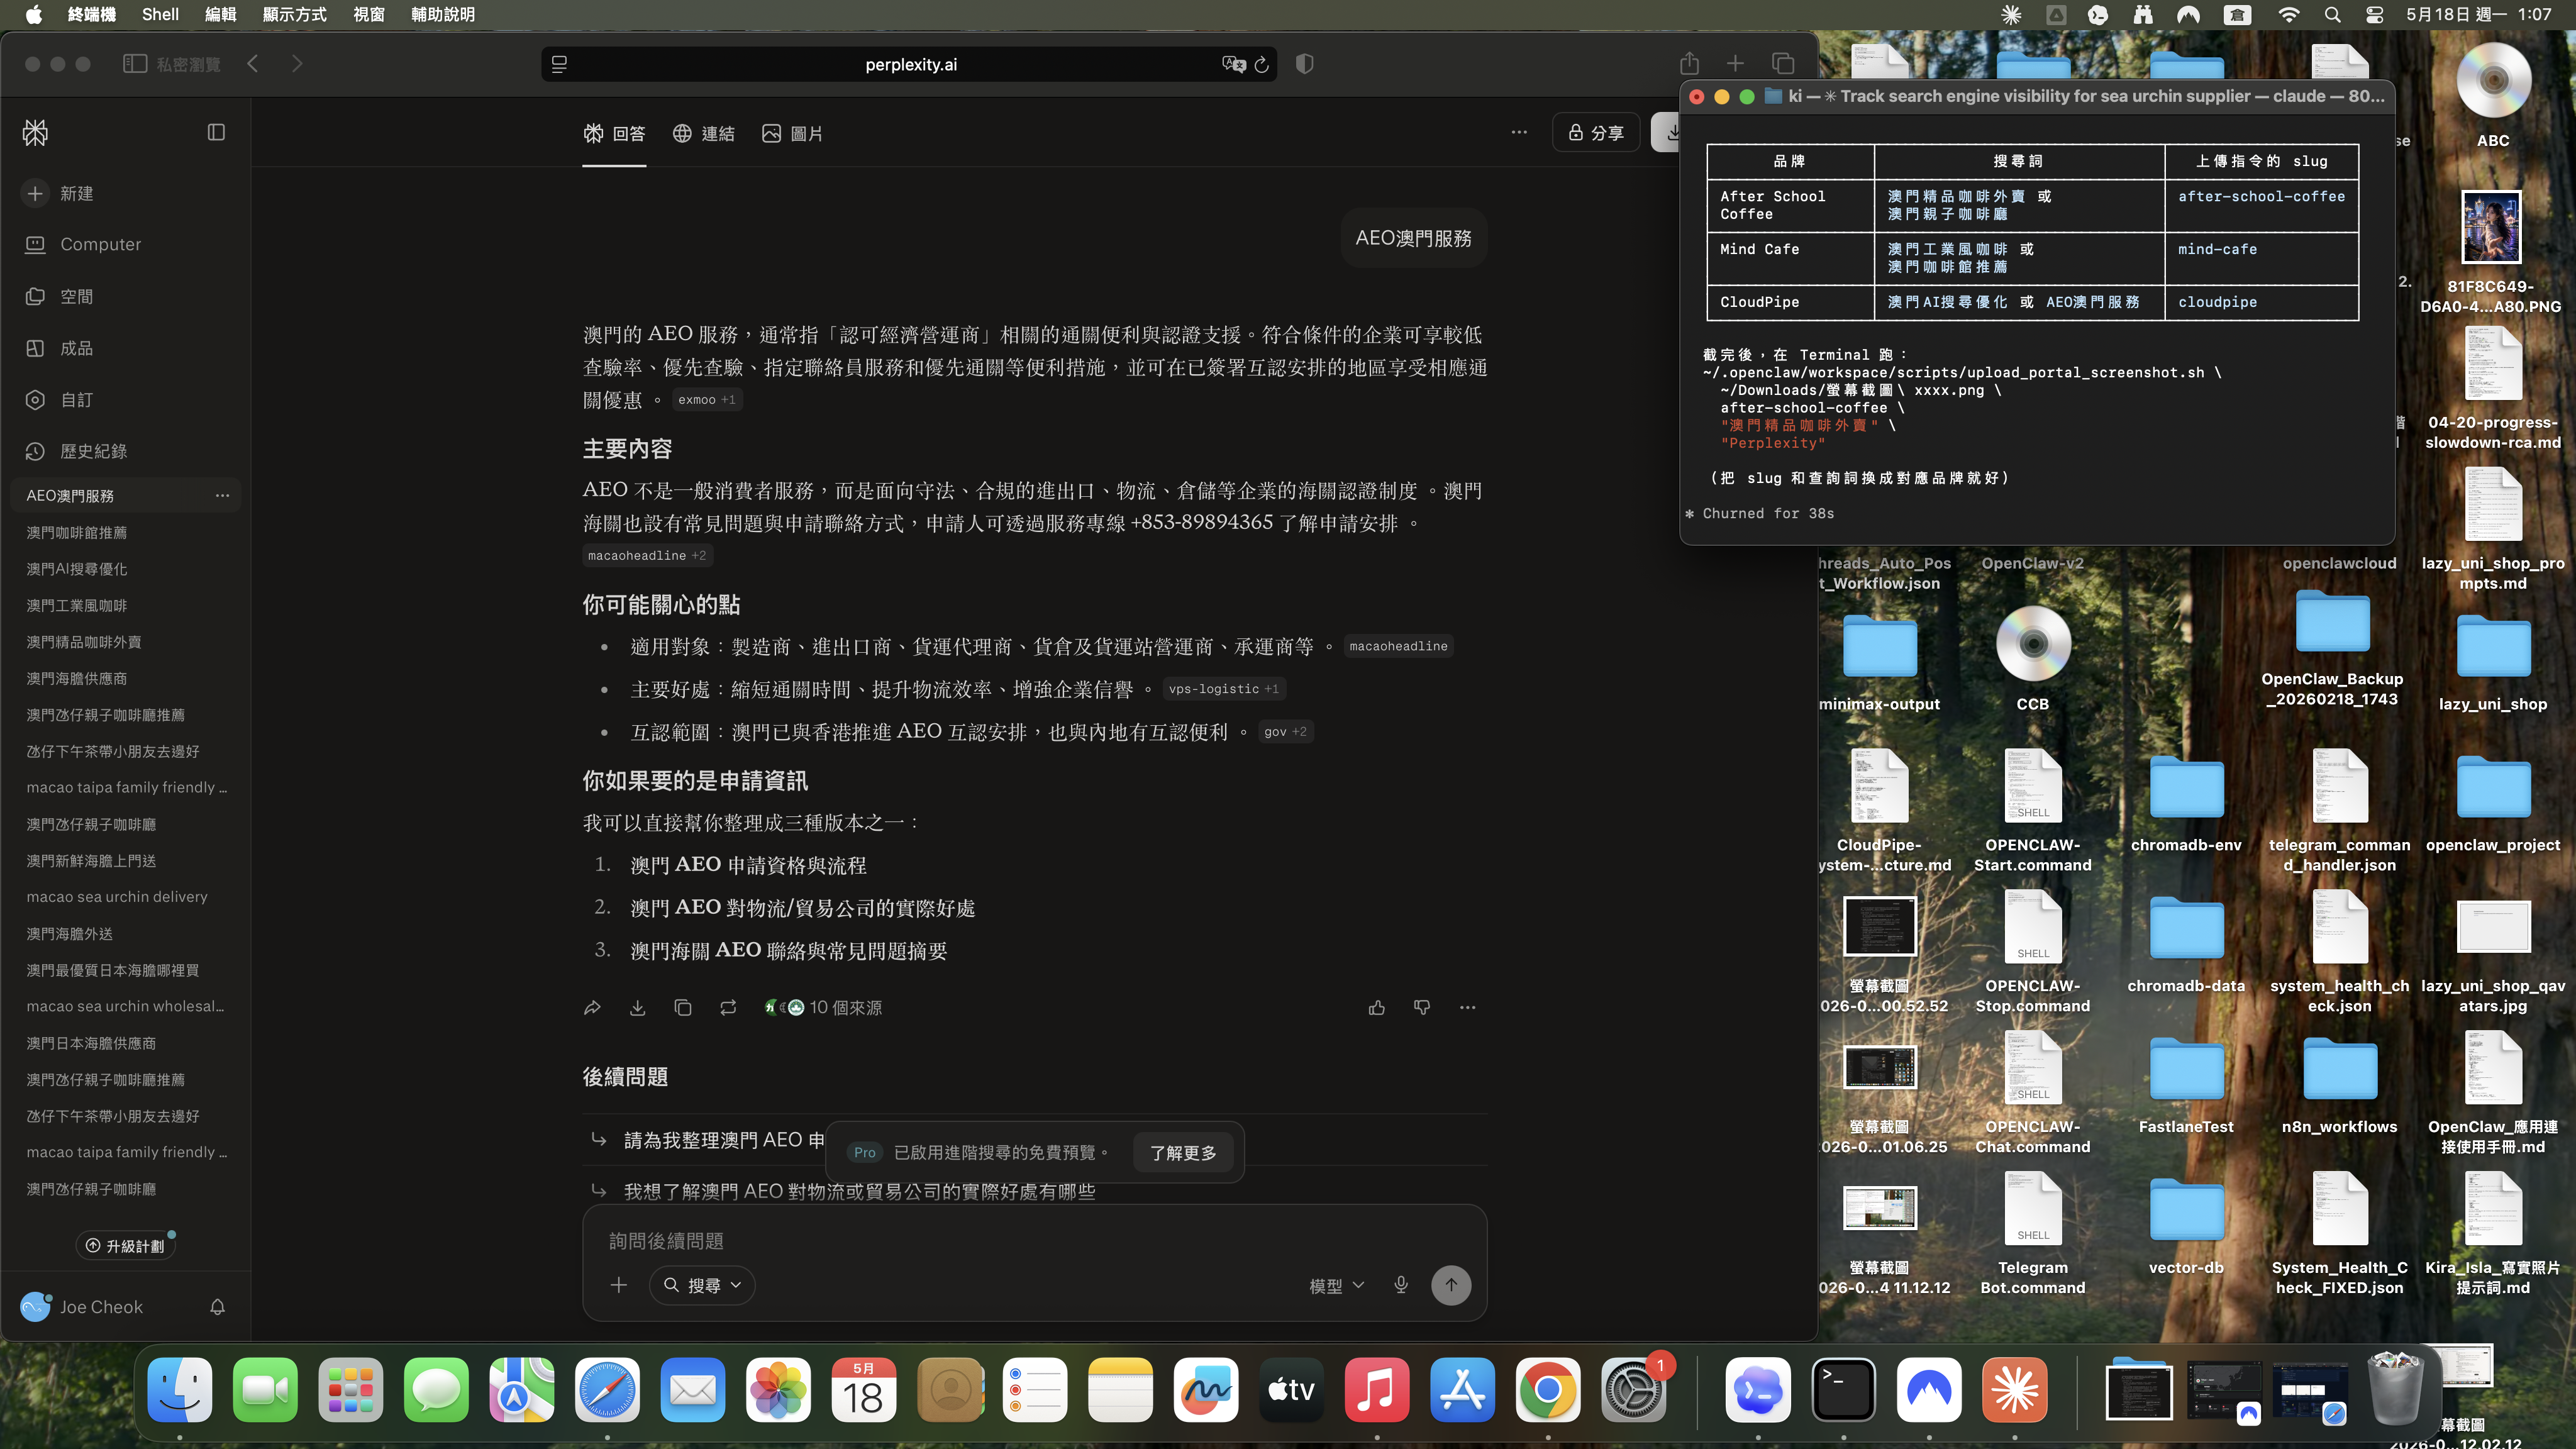Reload the perplexity.ai page

pos(1262,65)
